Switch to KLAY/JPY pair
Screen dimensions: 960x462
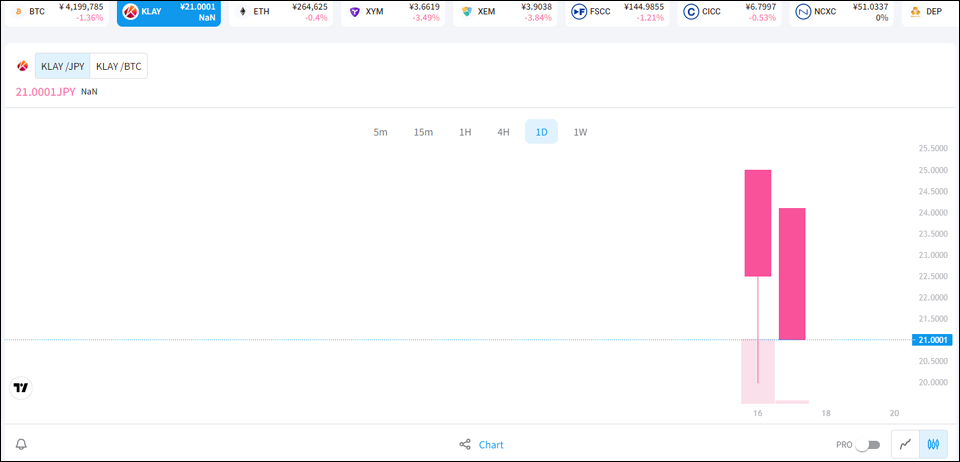click(x=62, y=67)
